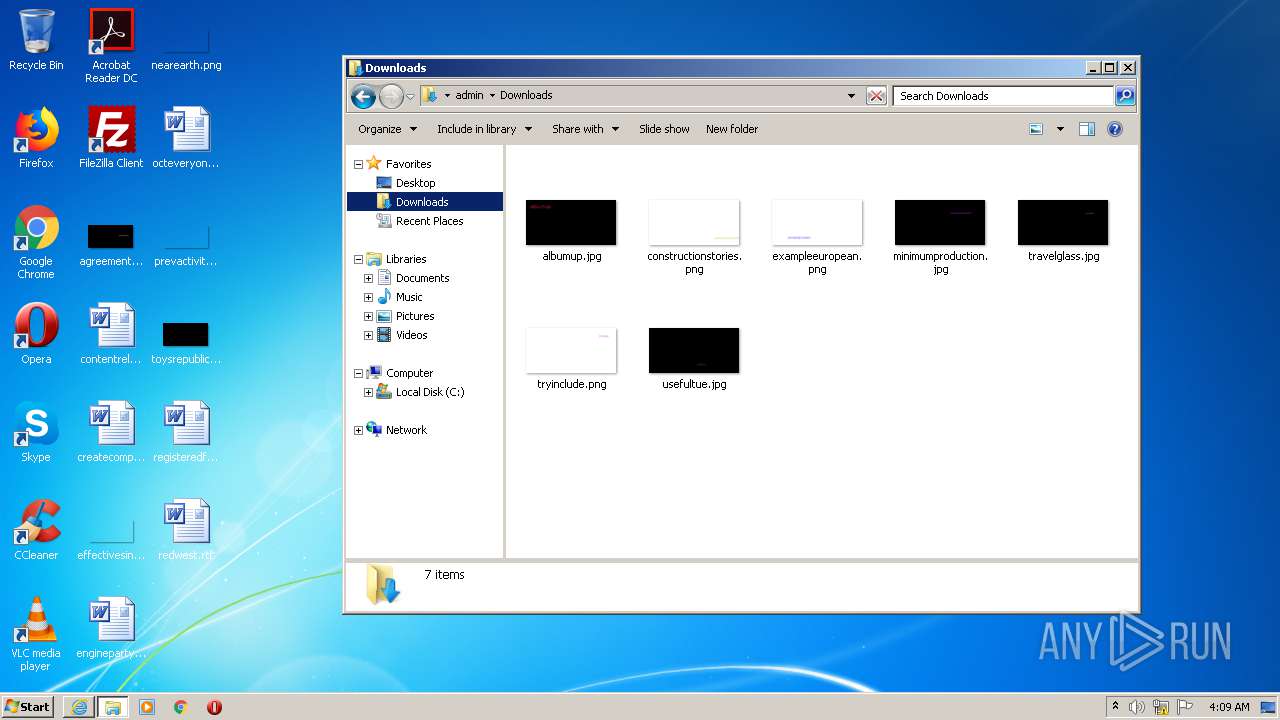Expand the Music library node

point(368,297)
